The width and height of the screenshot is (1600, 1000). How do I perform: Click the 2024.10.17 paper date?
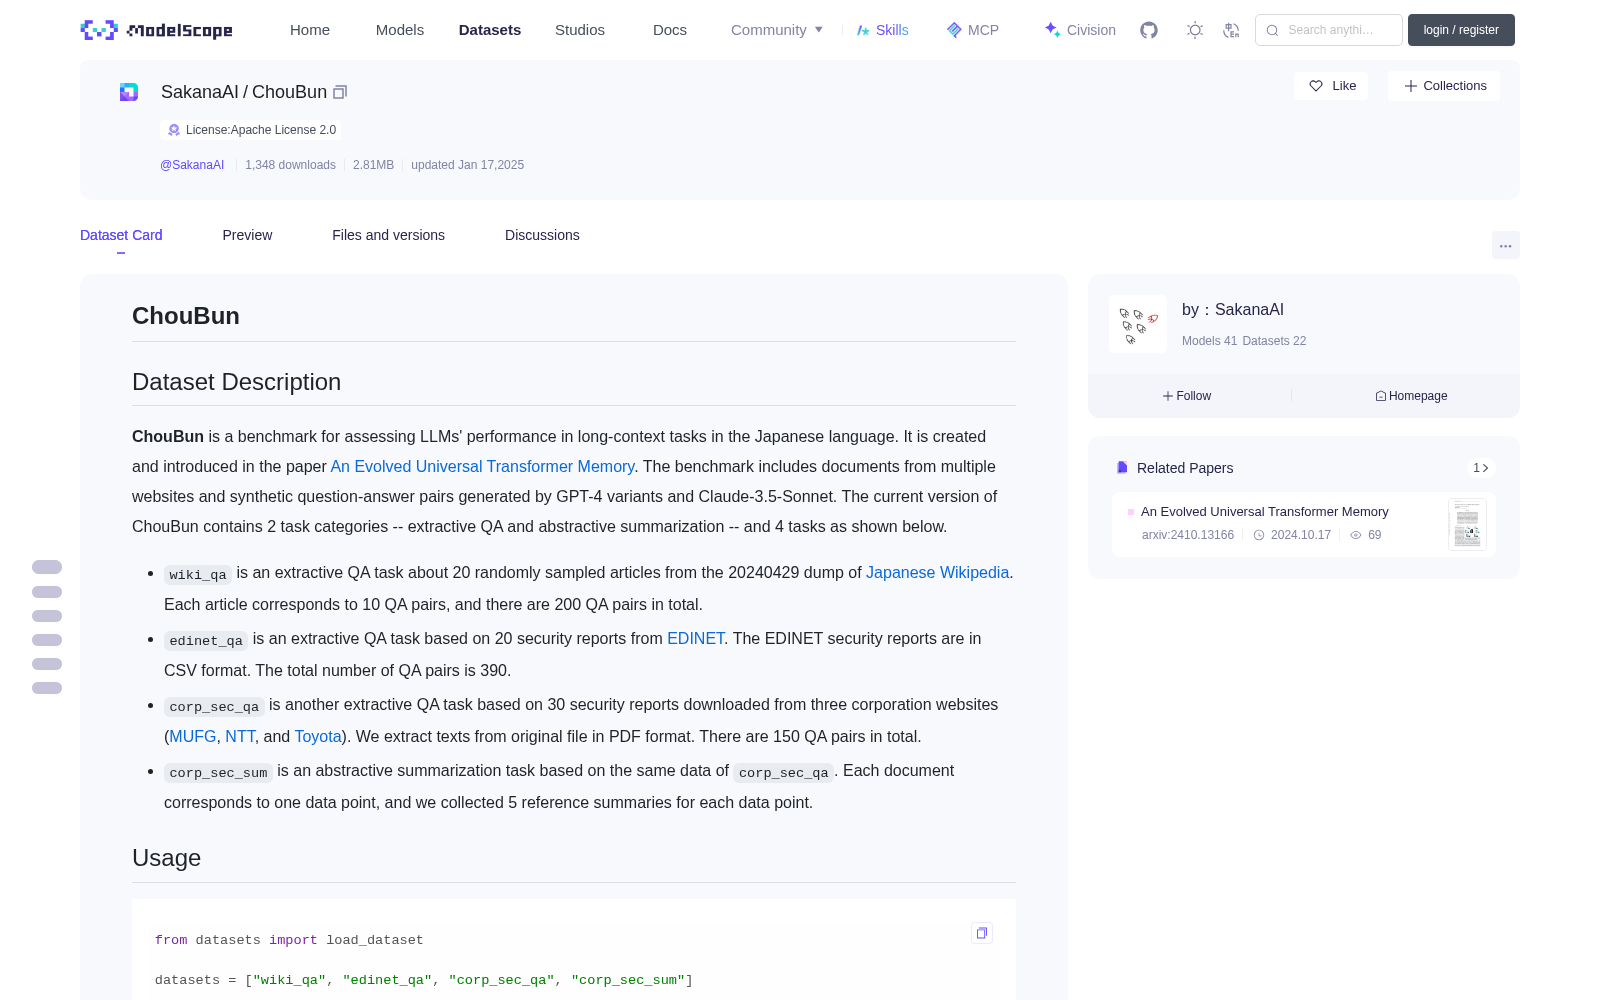tap(1301, 535)
